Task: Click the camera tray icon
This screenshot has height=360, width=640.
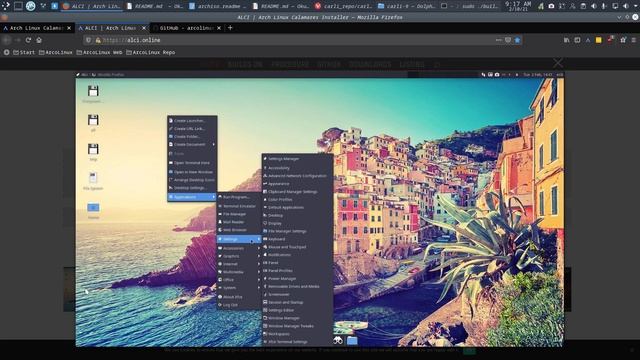Action: click(x=551, y=6)
